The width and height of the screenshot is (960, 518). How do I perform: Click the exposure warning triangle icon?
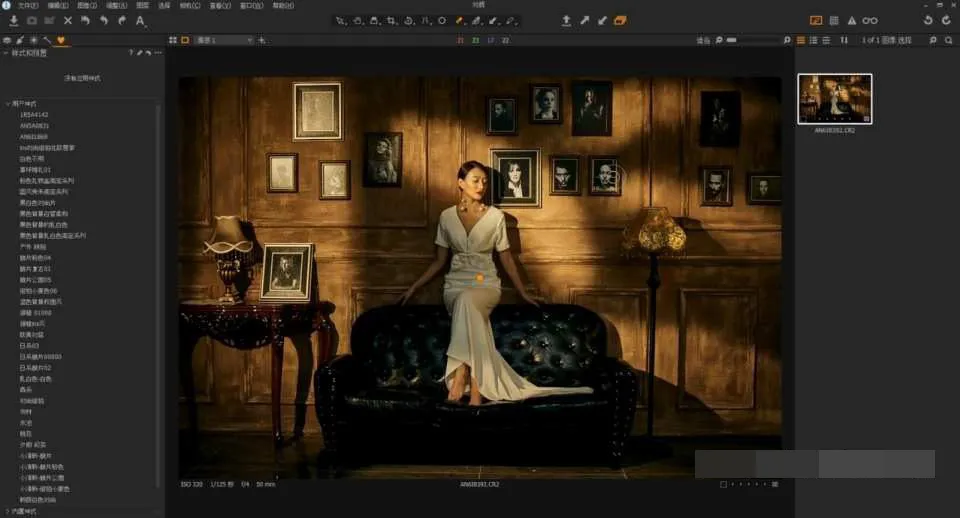852,21
